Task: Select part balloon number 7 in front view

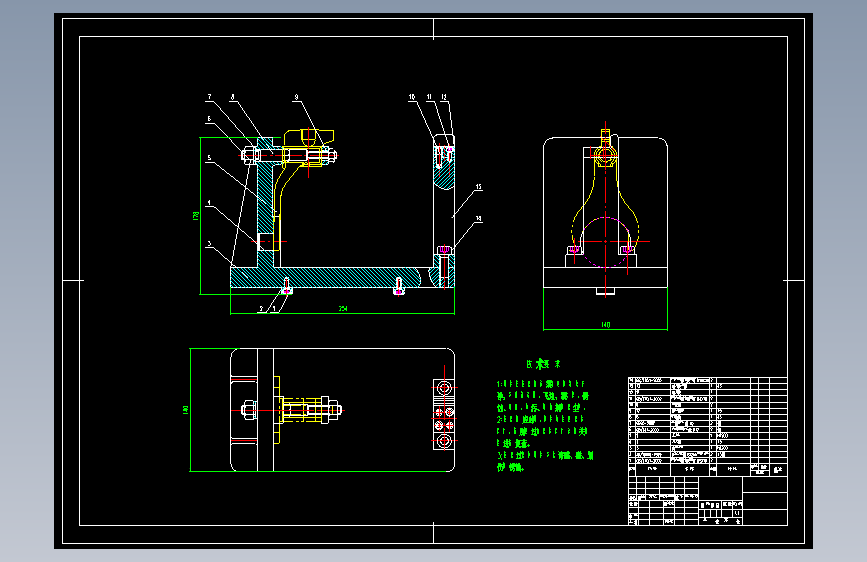Action: (x=209, y=97)
